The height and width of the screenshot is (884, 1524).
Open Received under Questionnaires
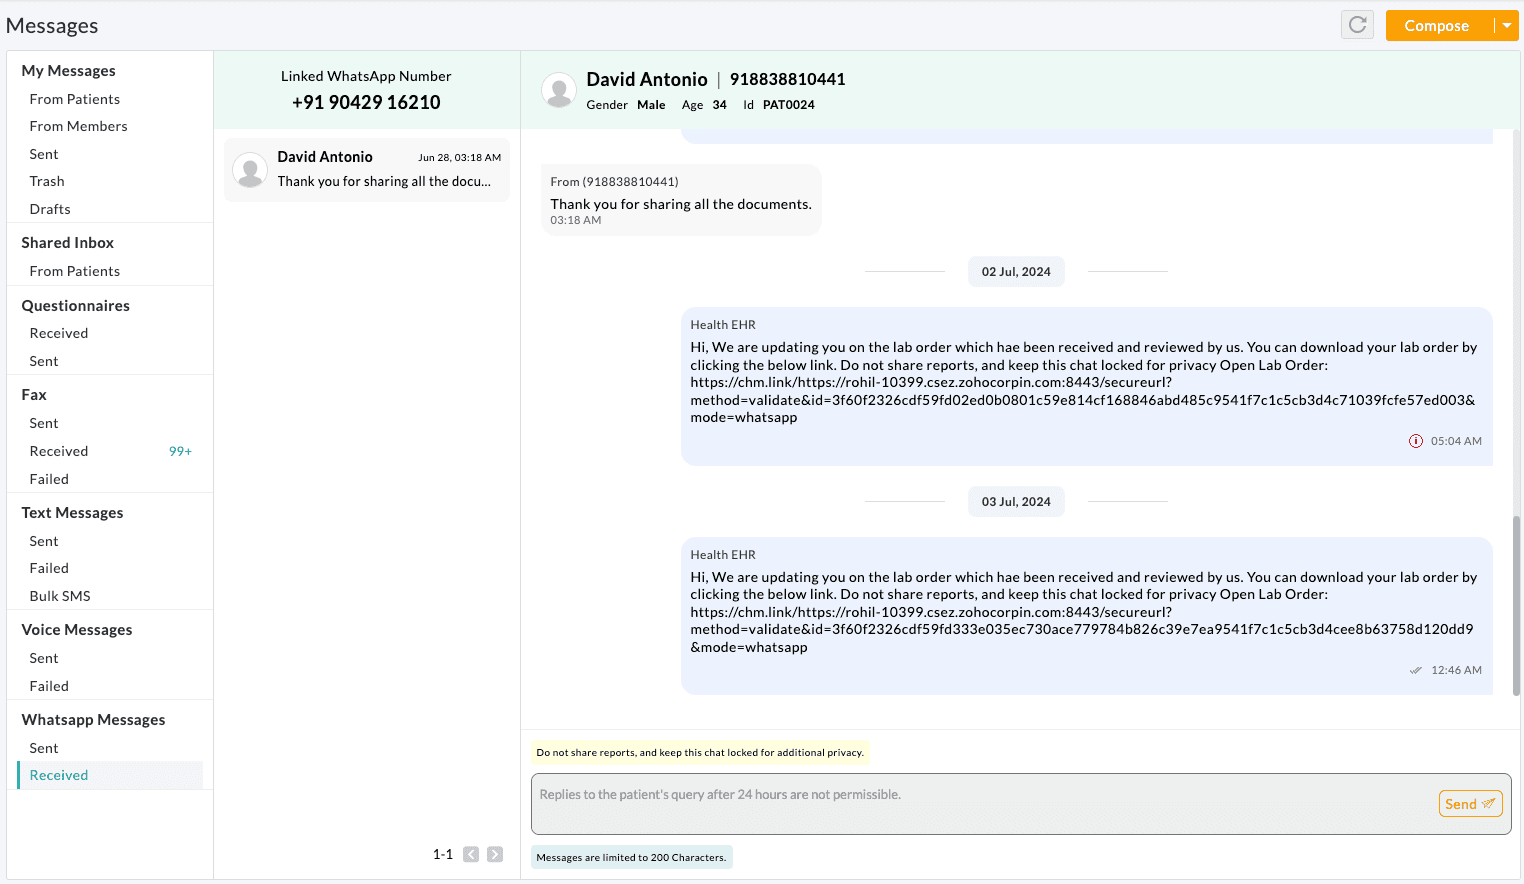(x=59, y=333)
